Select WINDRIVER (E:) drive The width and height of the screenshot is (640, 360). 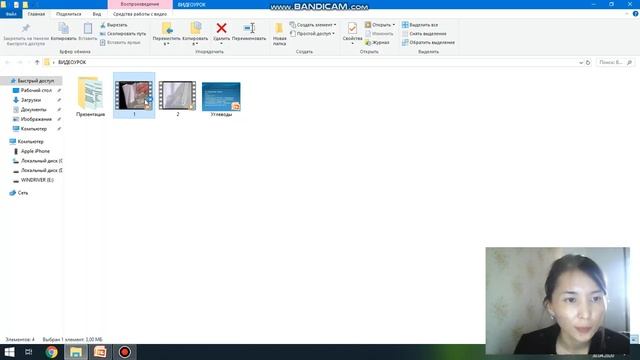[37, 180]
